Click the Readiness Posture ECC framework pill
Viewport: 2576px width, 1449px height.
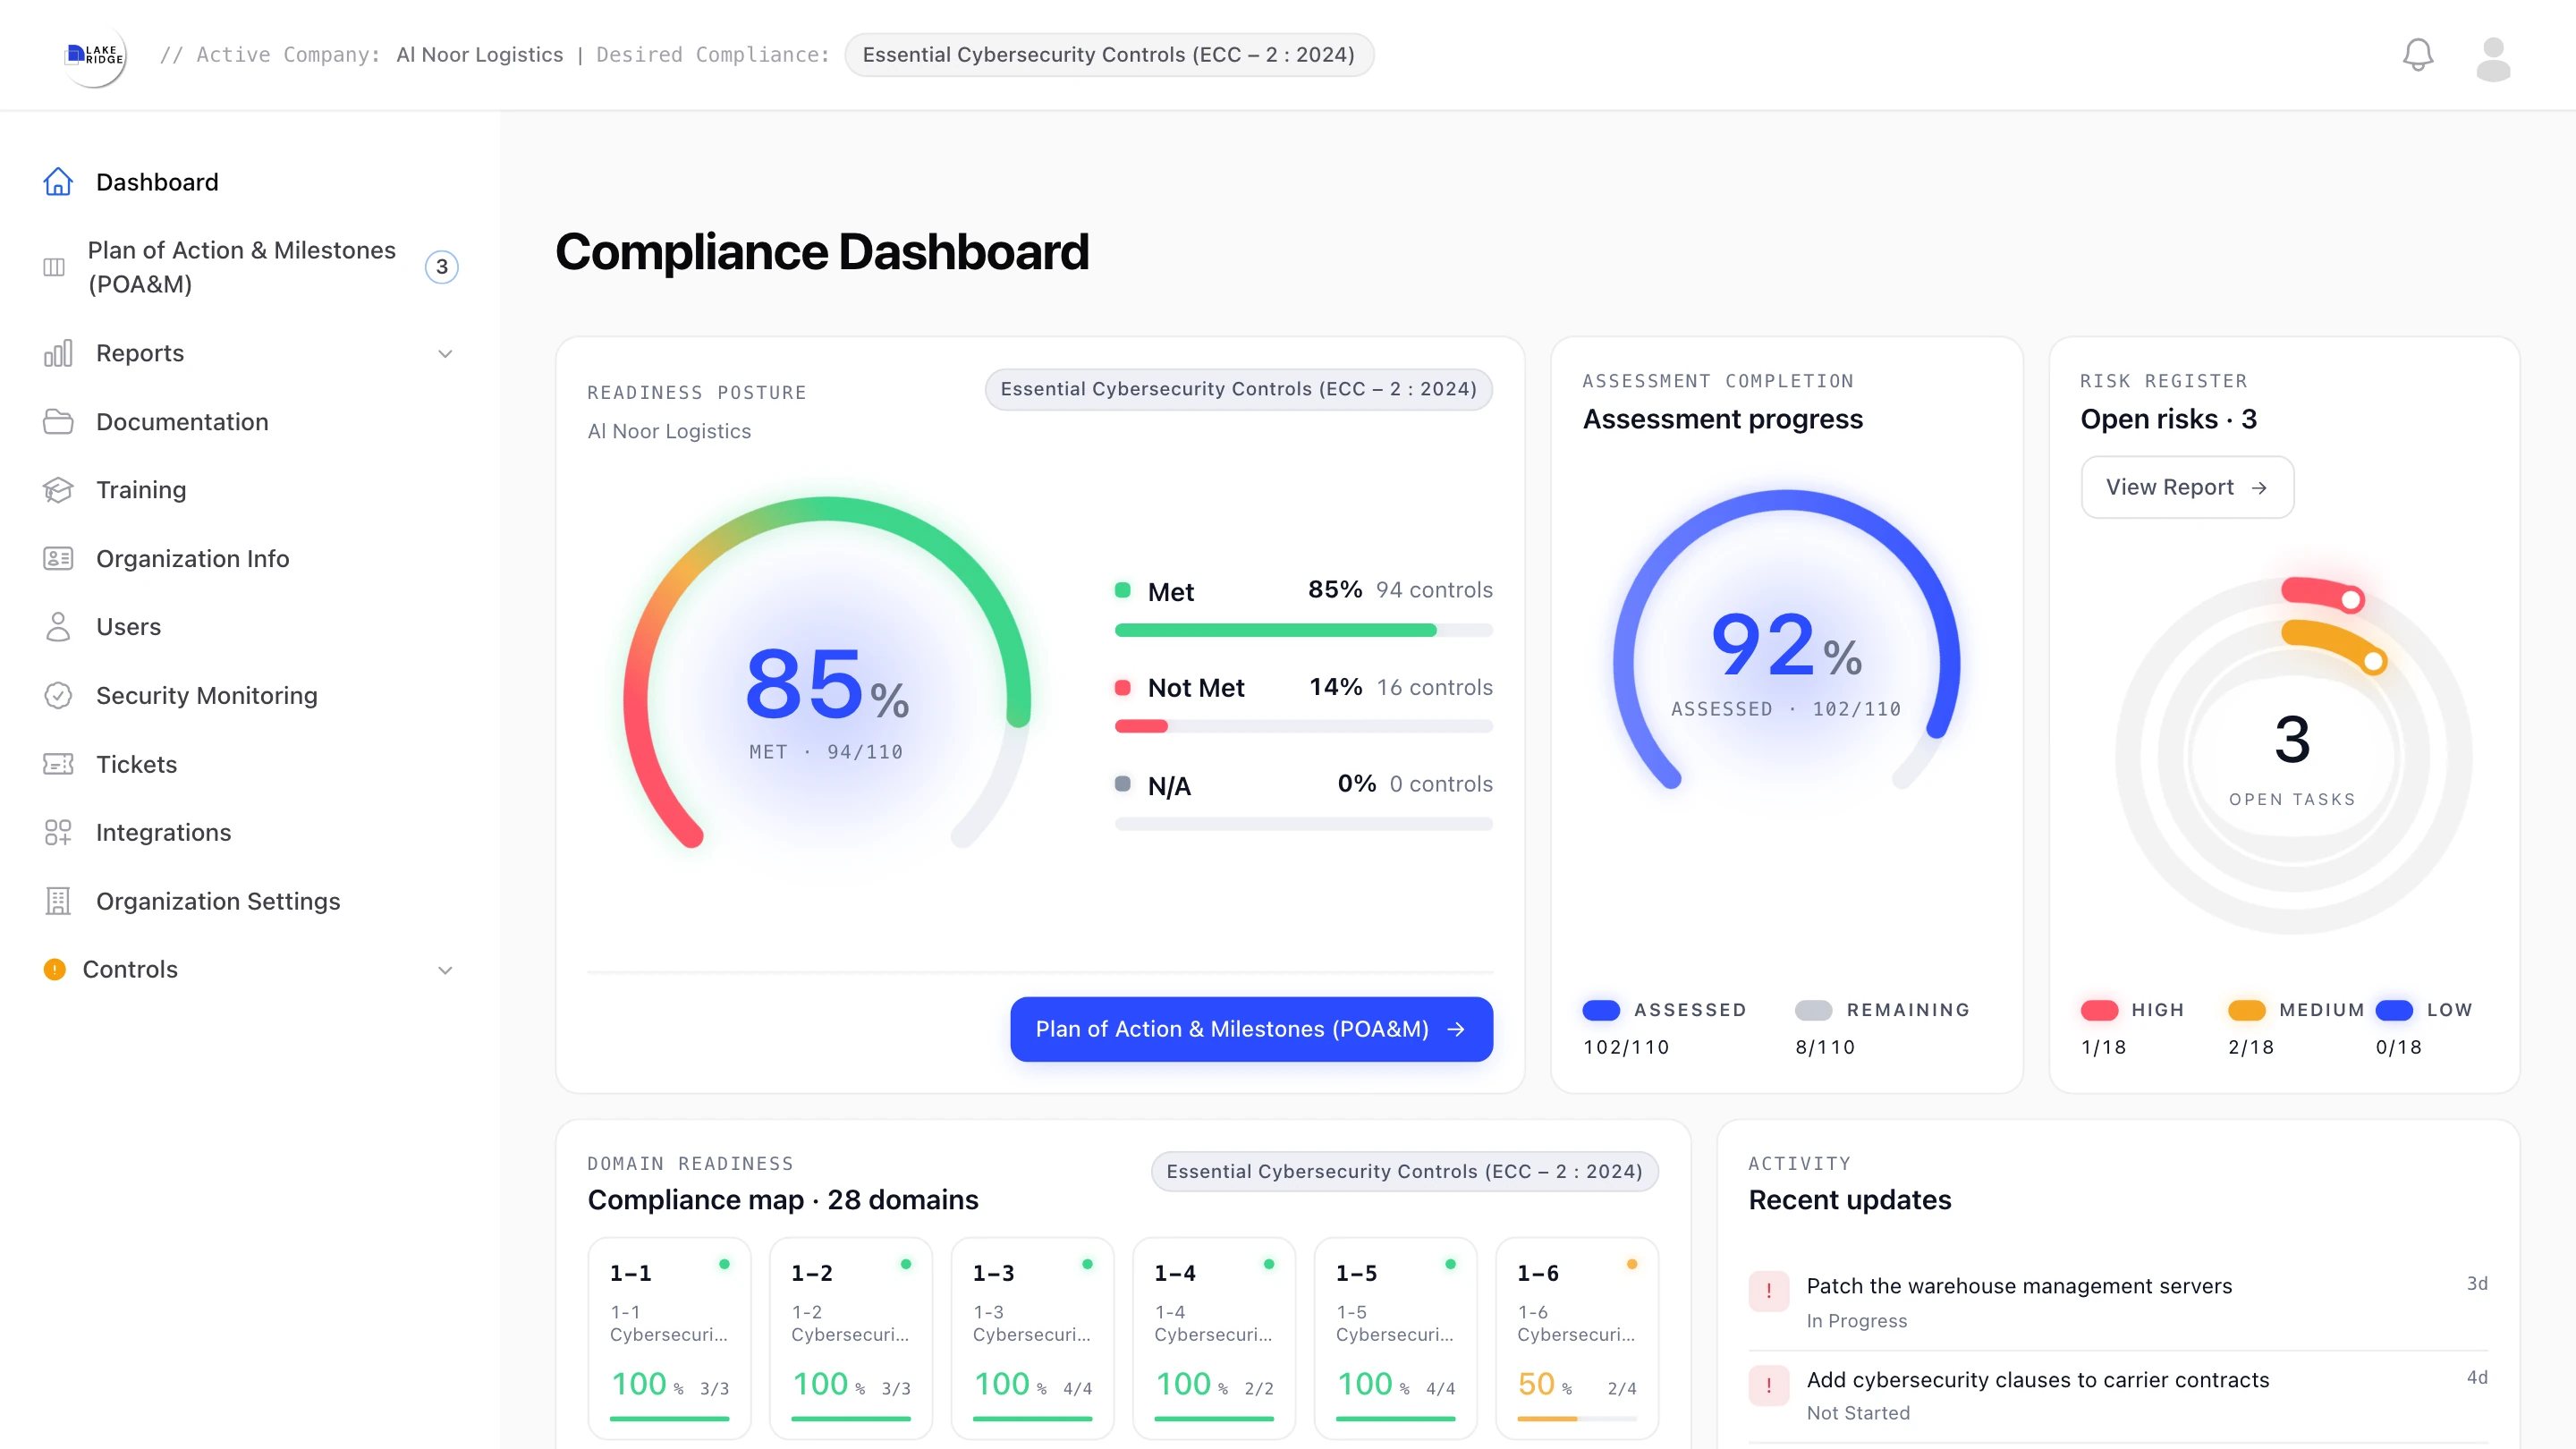(x=1238, y=389)
